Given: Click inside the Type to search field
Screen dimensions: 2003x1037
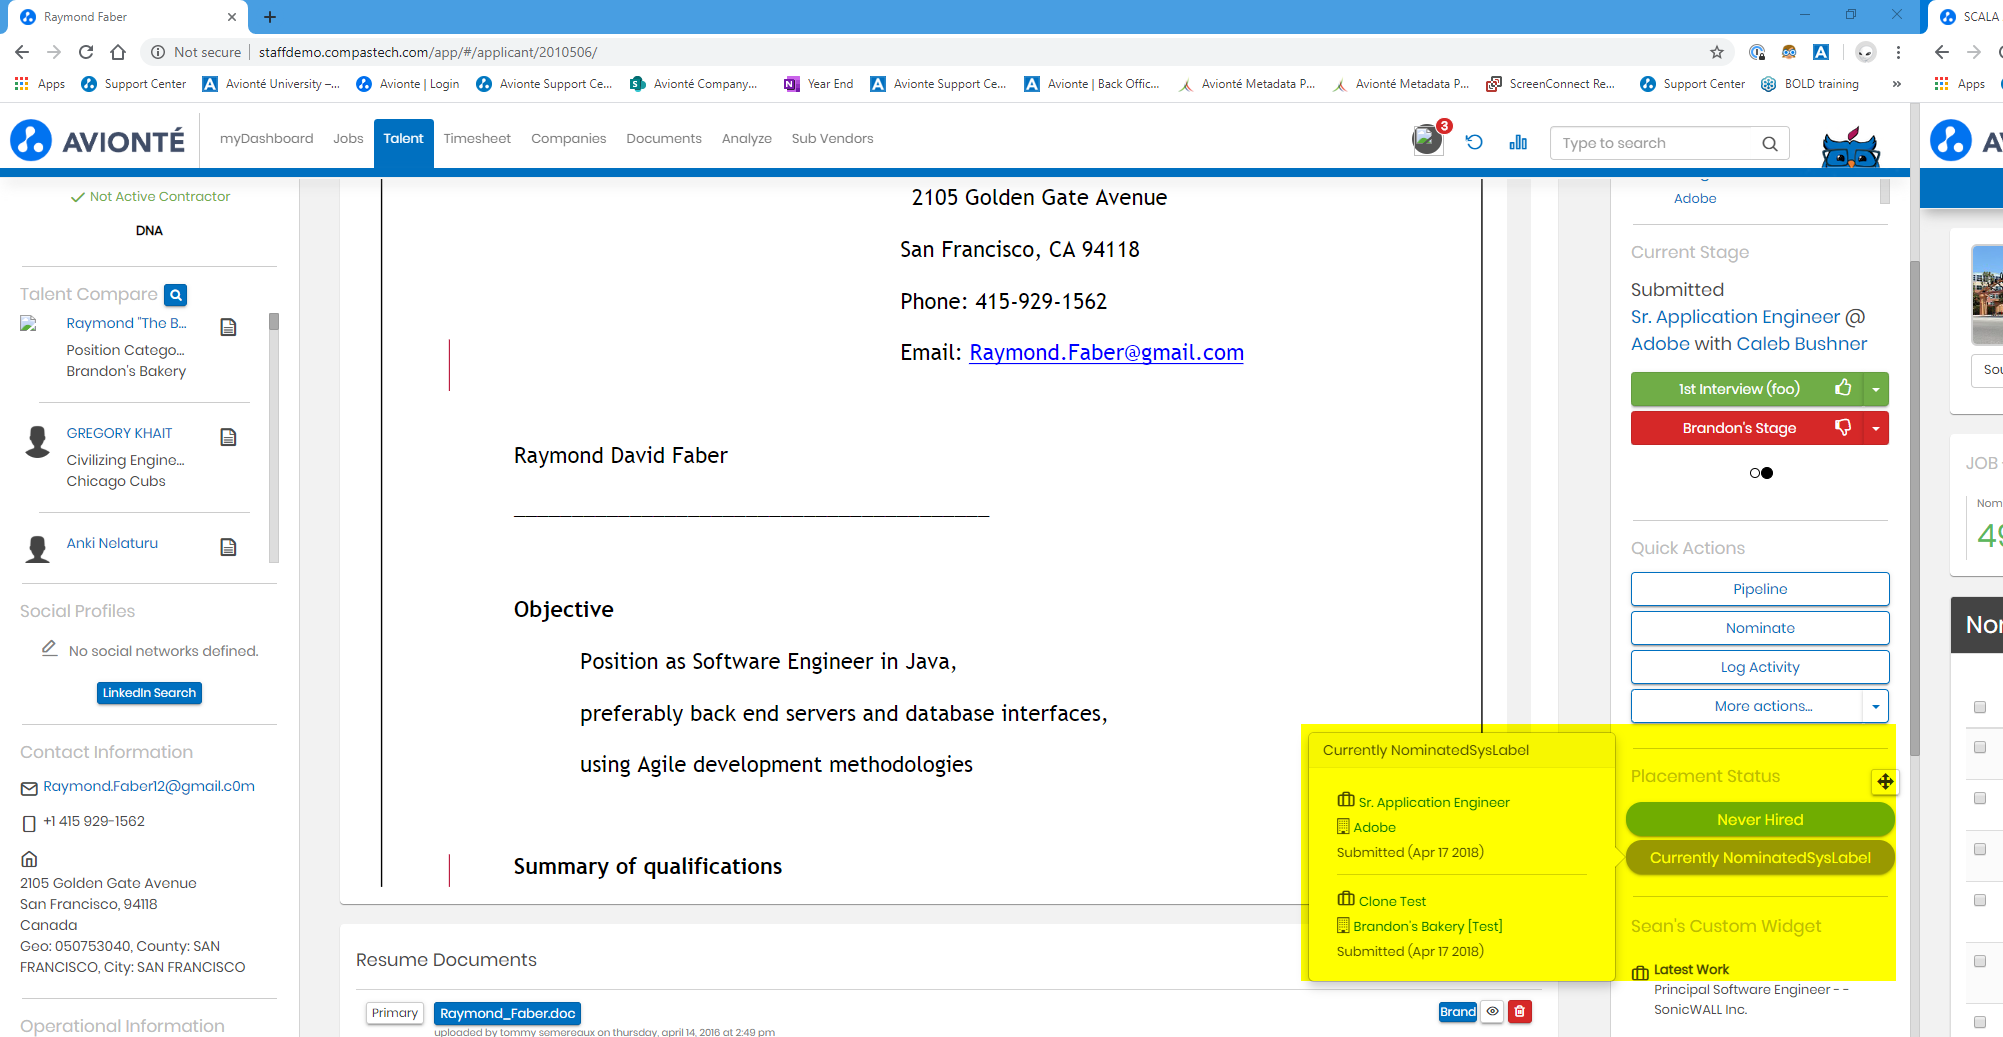Looking at the screenshot, I should 1650,143.
